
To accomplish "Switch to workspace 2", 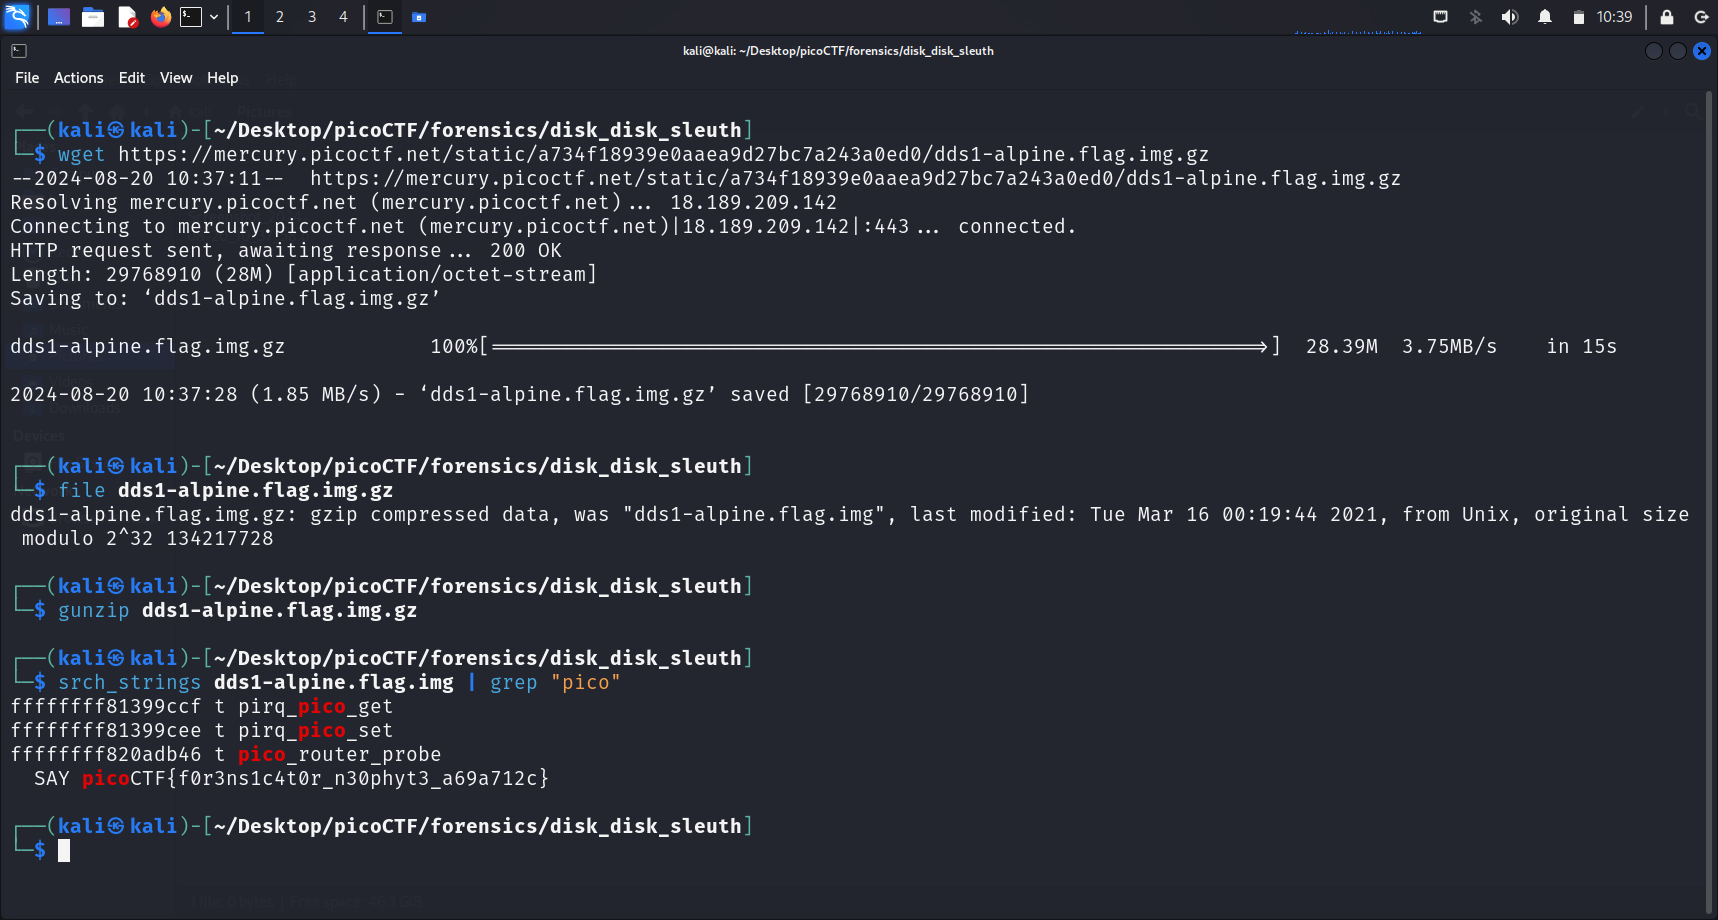I will (280, 17).
